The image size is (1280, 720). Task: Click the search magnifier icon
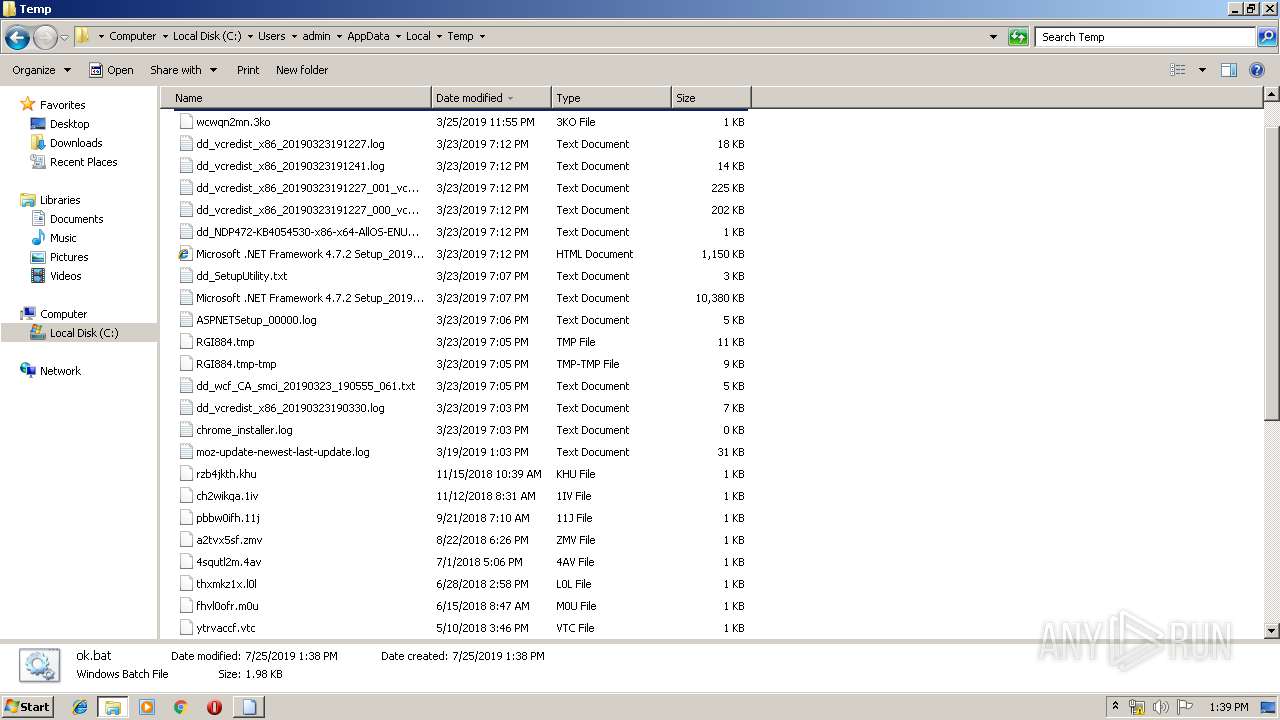click(1267, 37)
